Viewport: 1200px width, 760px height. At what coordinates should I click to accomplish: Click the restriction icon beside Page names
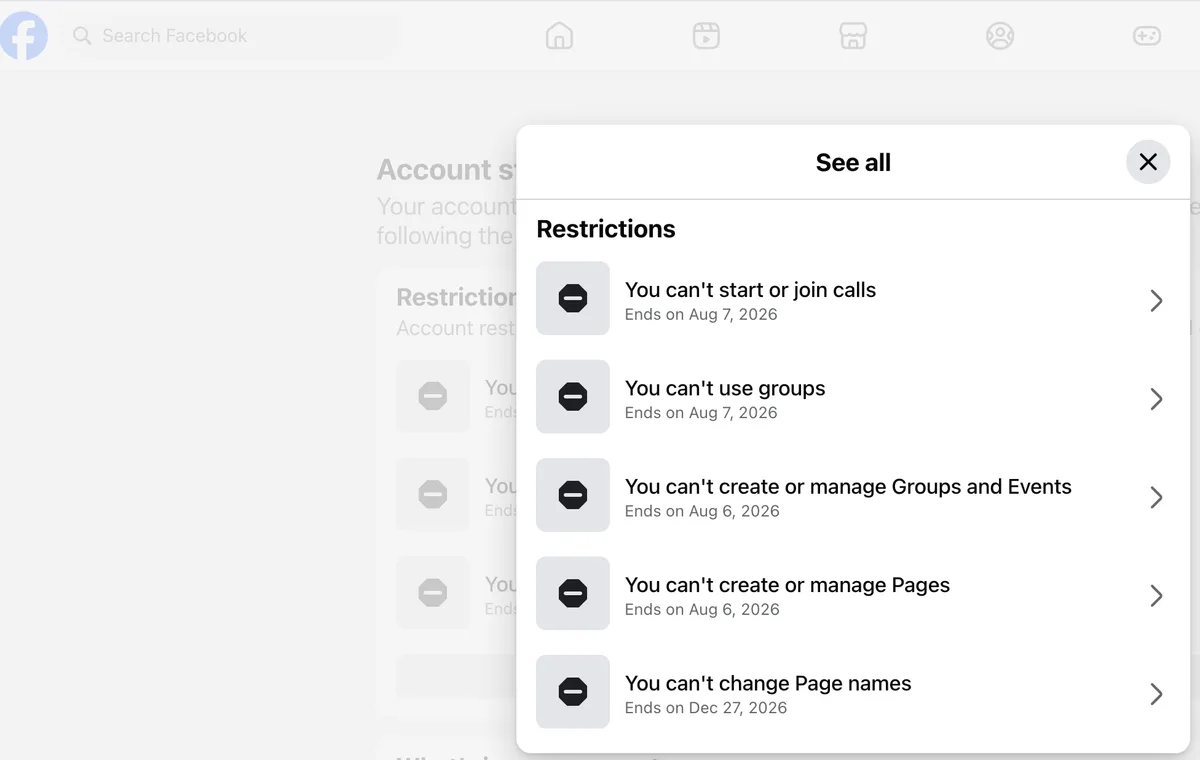pos(573,692)
